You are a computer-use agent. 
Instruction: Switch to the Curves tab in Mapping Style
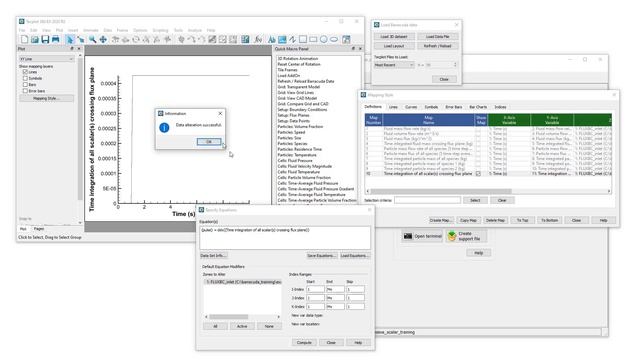tap(411, 107)
